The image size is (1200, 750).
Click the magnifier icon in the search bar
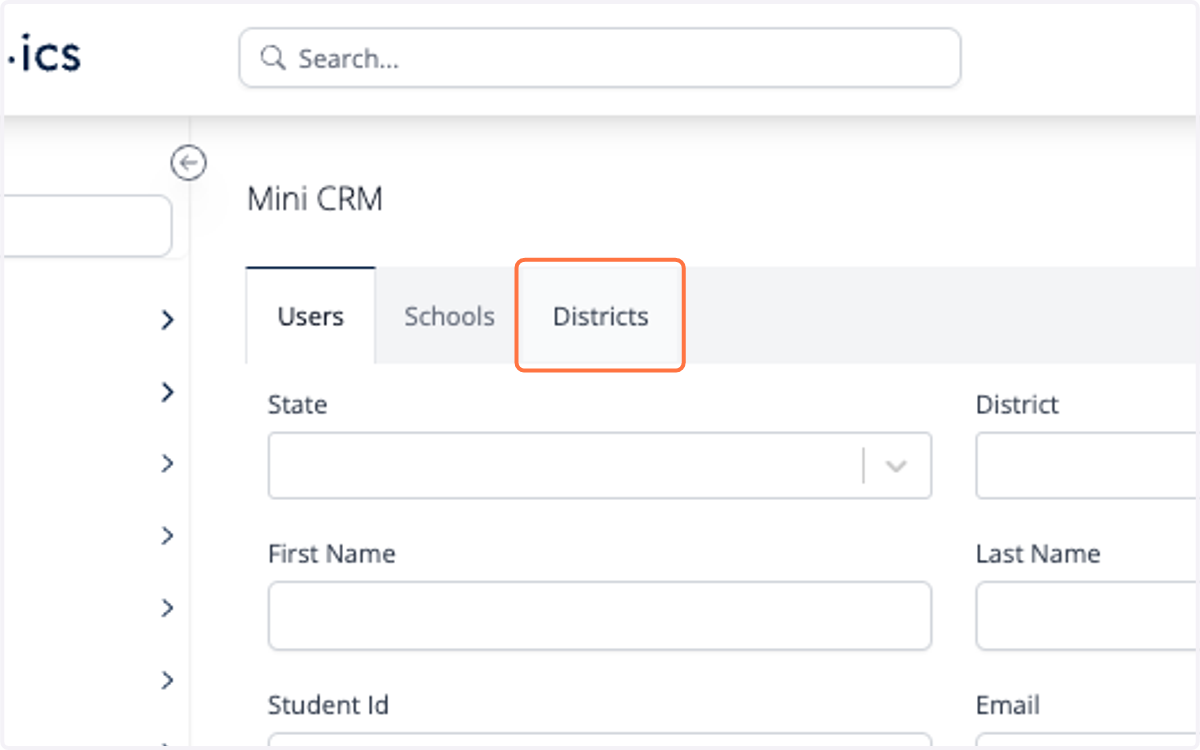click(x=273, y=58)
